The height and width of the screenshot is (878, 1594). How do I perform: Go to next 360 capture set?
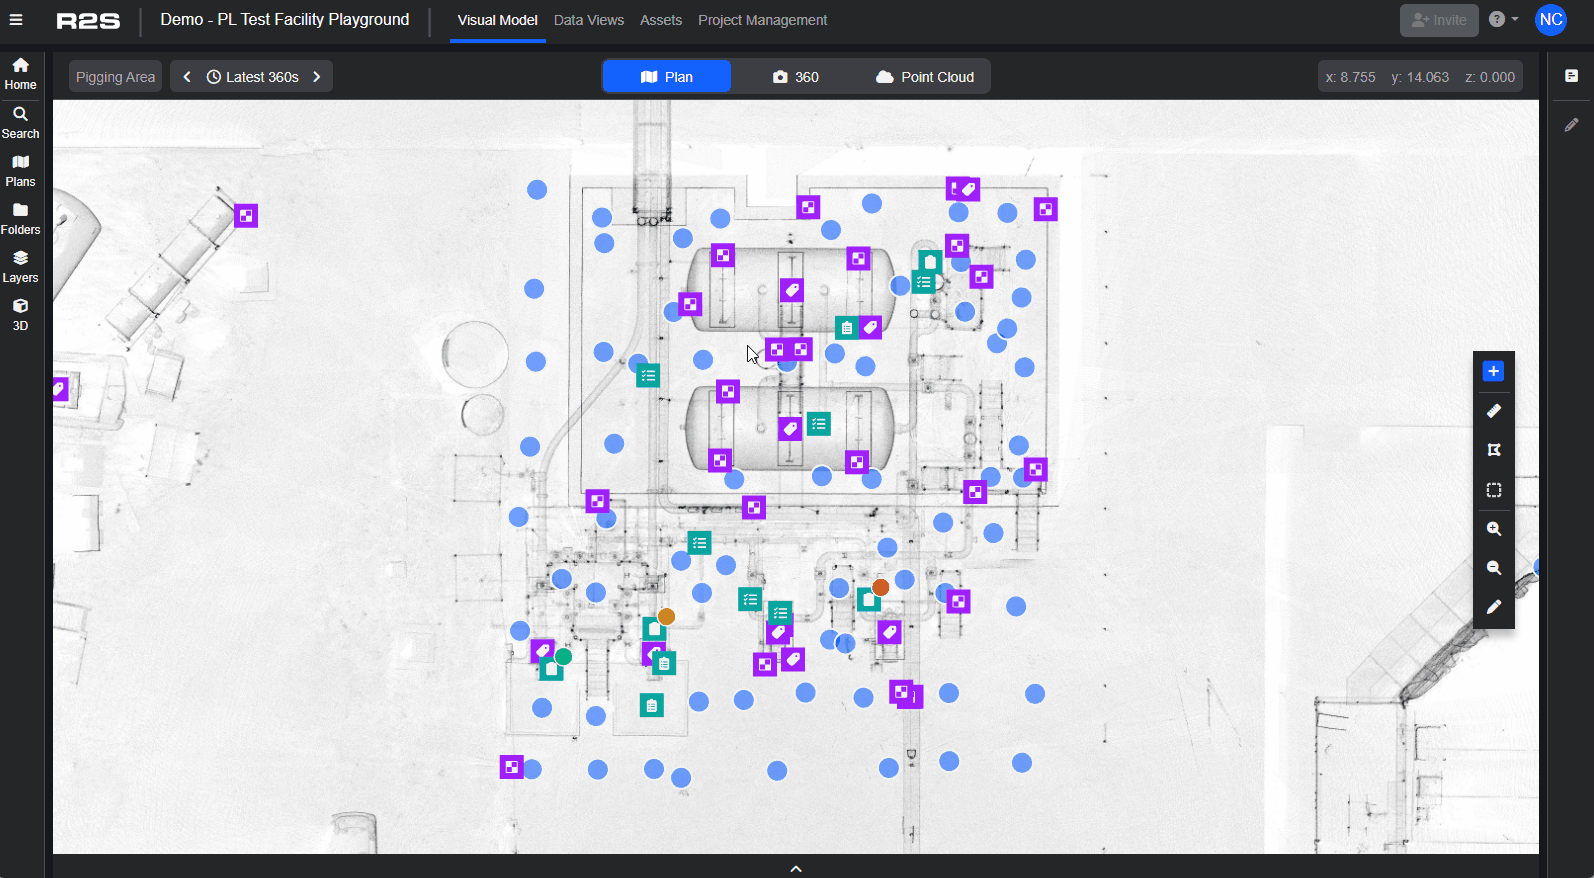[x=317, y=77]
